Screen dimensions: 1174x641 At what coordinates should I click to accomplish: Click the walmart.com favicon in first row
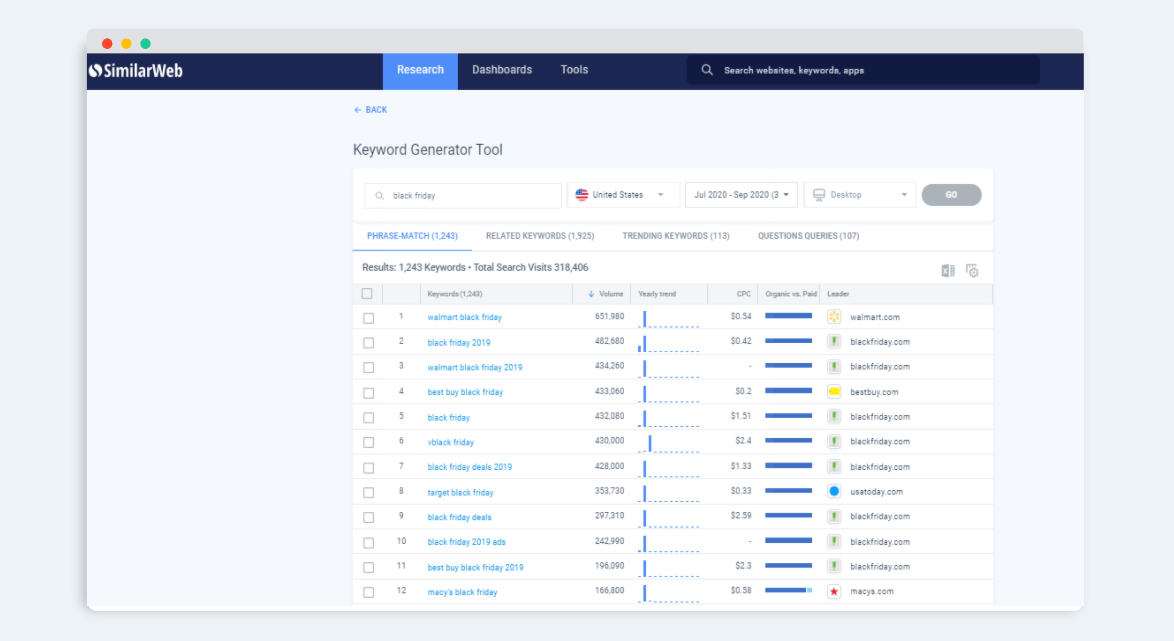(834, 317)
